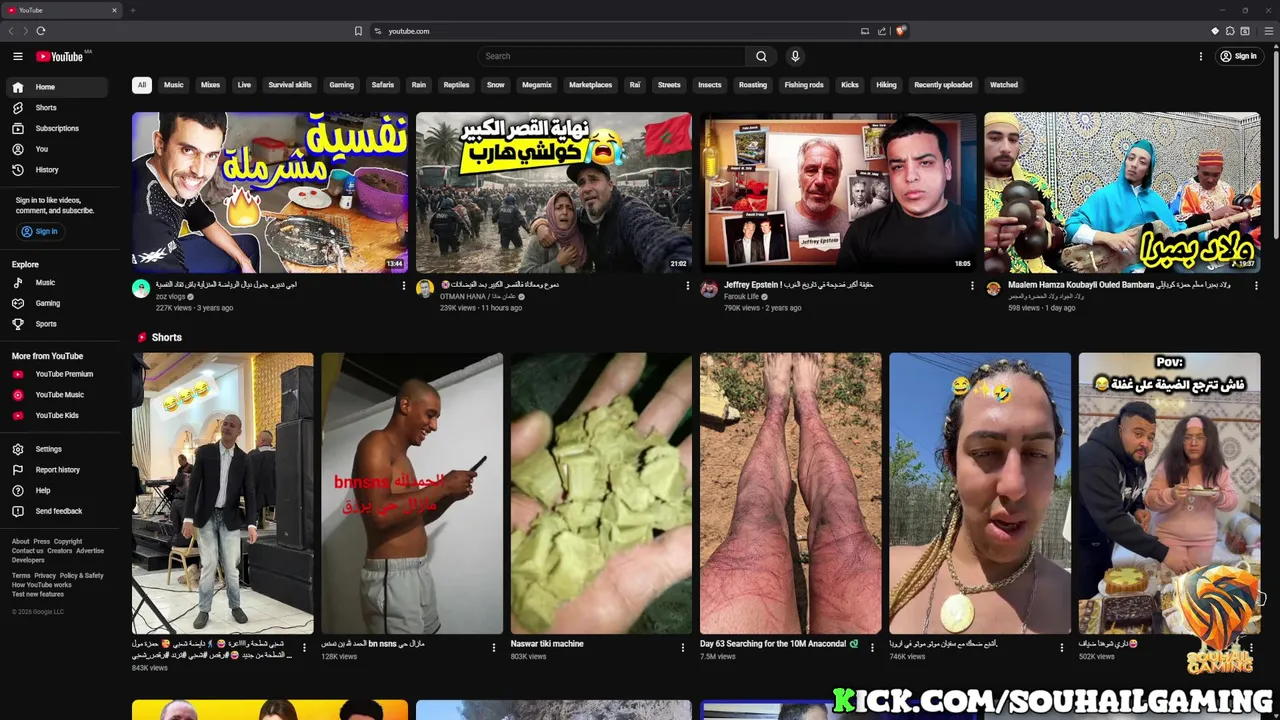The height and width of the screenshot is (720, 1280).
Task: Open the zoz vlogs video thumbnail
Action: click(x=270, y=192)
